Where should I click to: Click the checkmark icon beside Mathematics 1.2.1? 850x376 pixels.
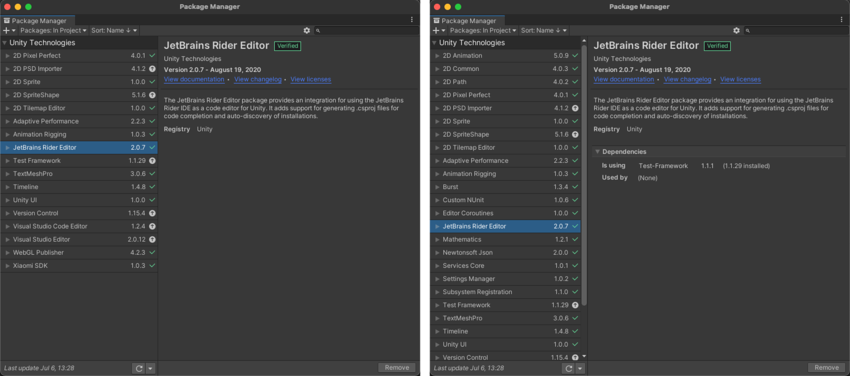coord(575,239)
